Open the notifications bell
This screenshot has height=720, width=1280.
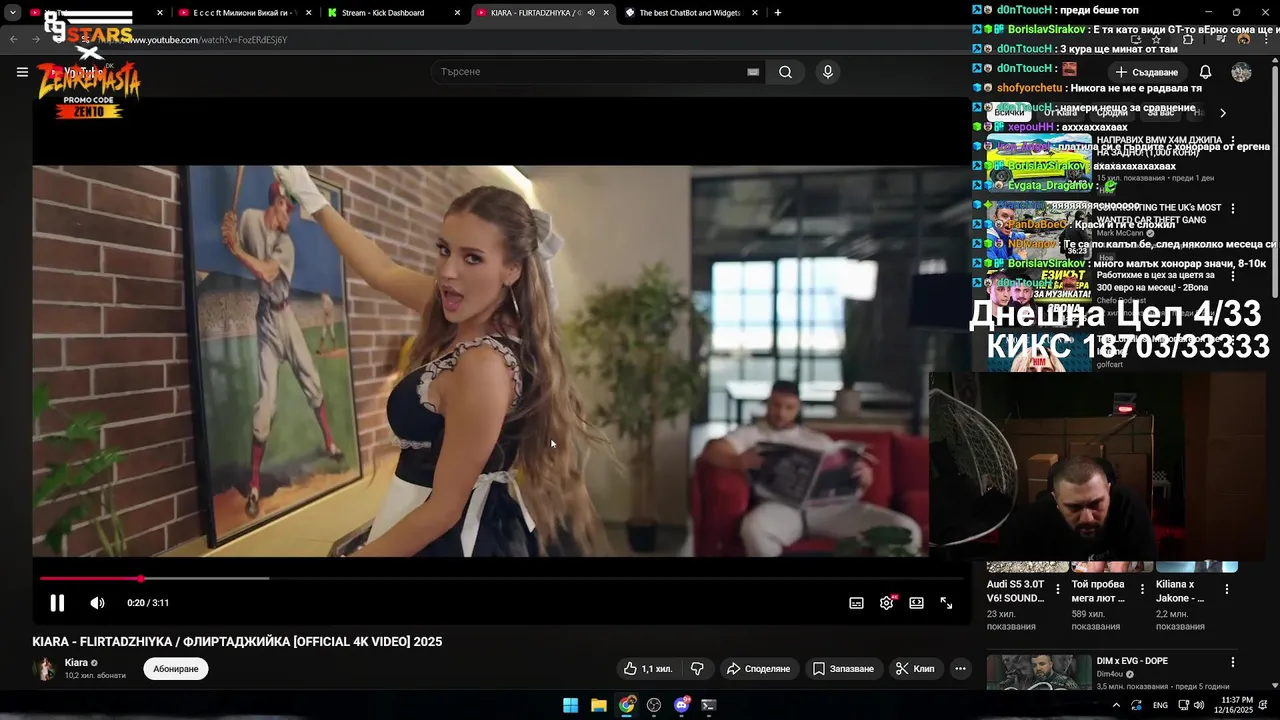[1205, 72]
